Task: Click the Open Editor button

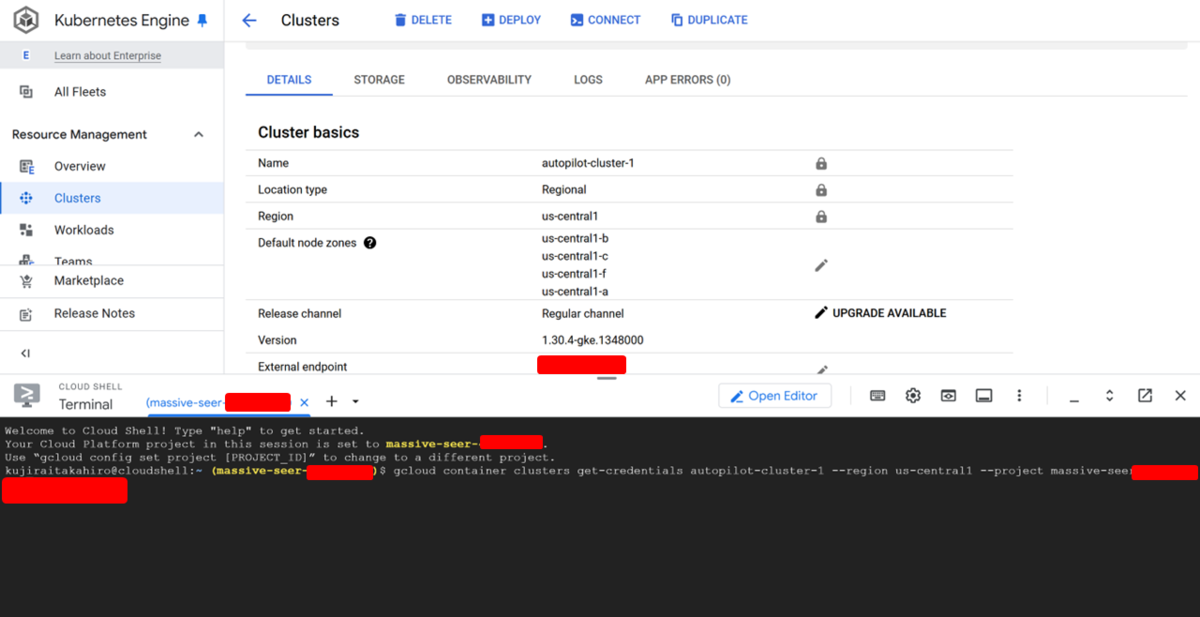Action: tap(775, 396)
